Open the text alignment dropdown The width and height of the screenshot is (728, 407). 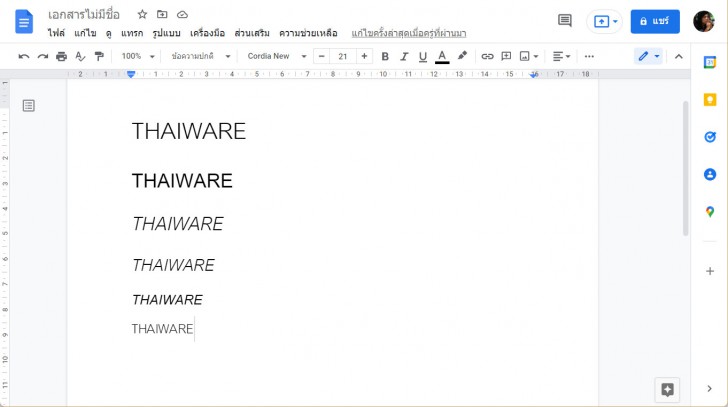tap(561, 57)
